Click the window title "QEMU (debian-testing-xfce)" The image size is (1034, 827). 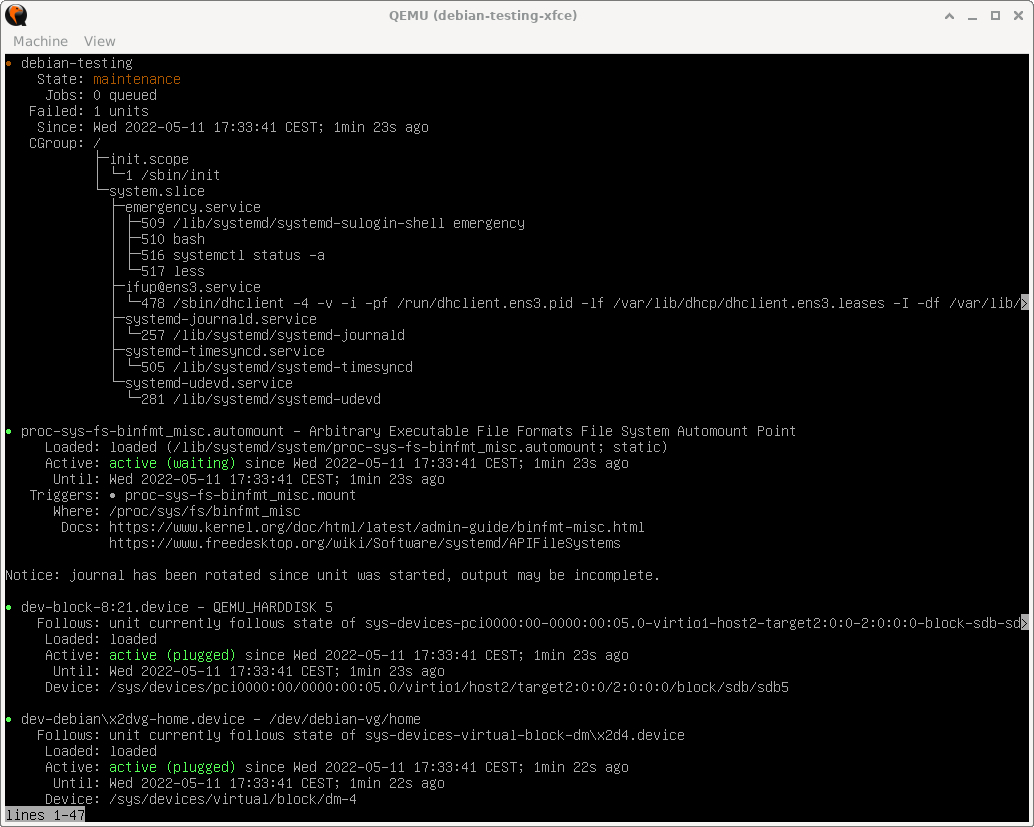[483, 15]
